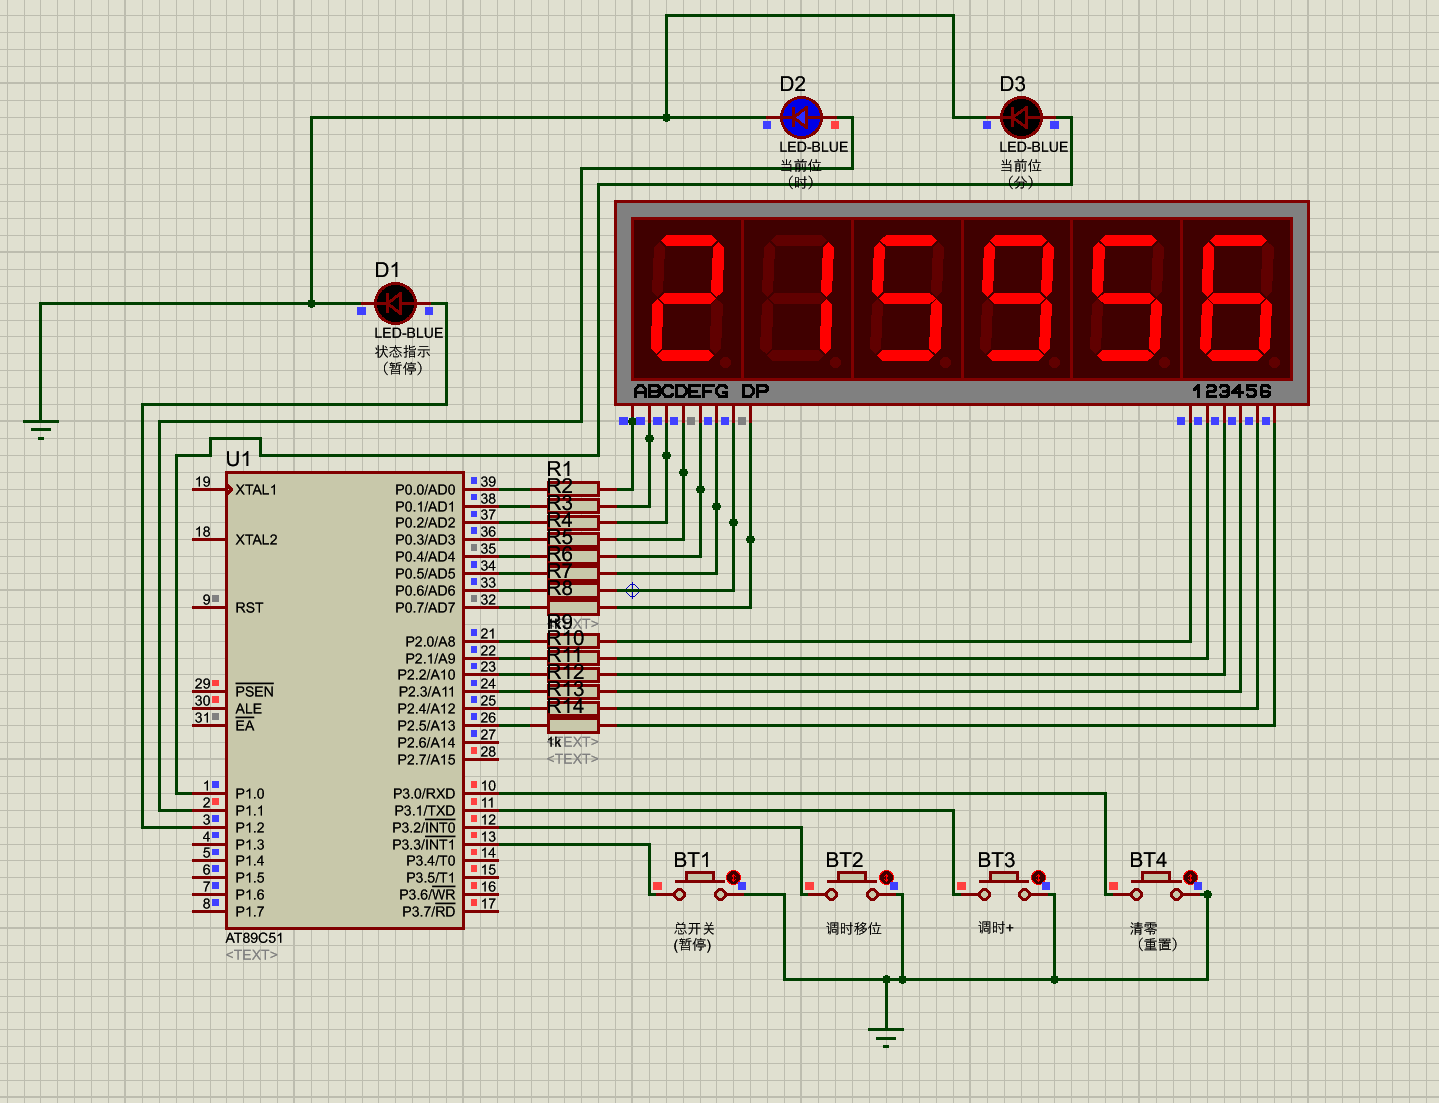The image size is (1439, 1103).
Task: Click the D1 status indicator LED symbol
Action: (x=395, y=304)
